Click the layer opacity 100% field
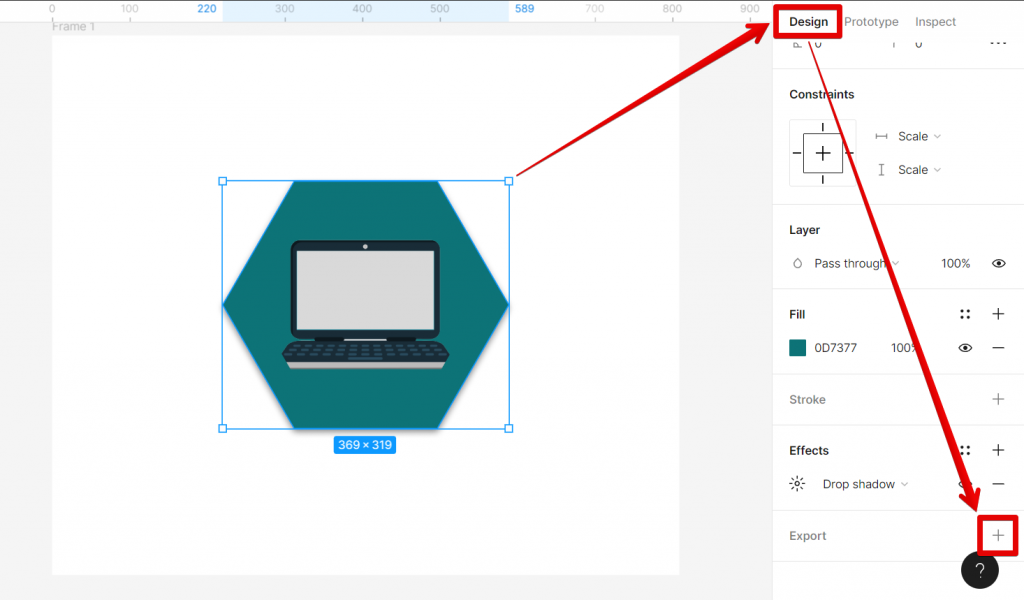1024x600 pixels. click(x=955, y=263)
